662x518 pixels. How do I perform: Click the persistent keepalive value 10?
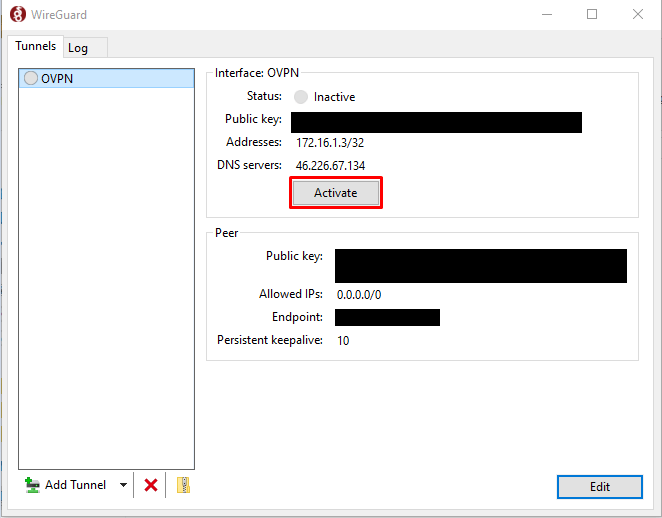pyautogui.click(x=343, y=341)
